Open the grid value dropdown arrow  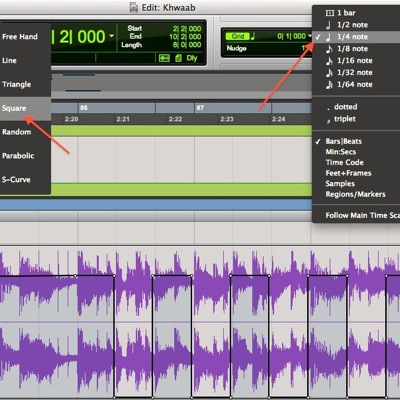pos(310,36)
